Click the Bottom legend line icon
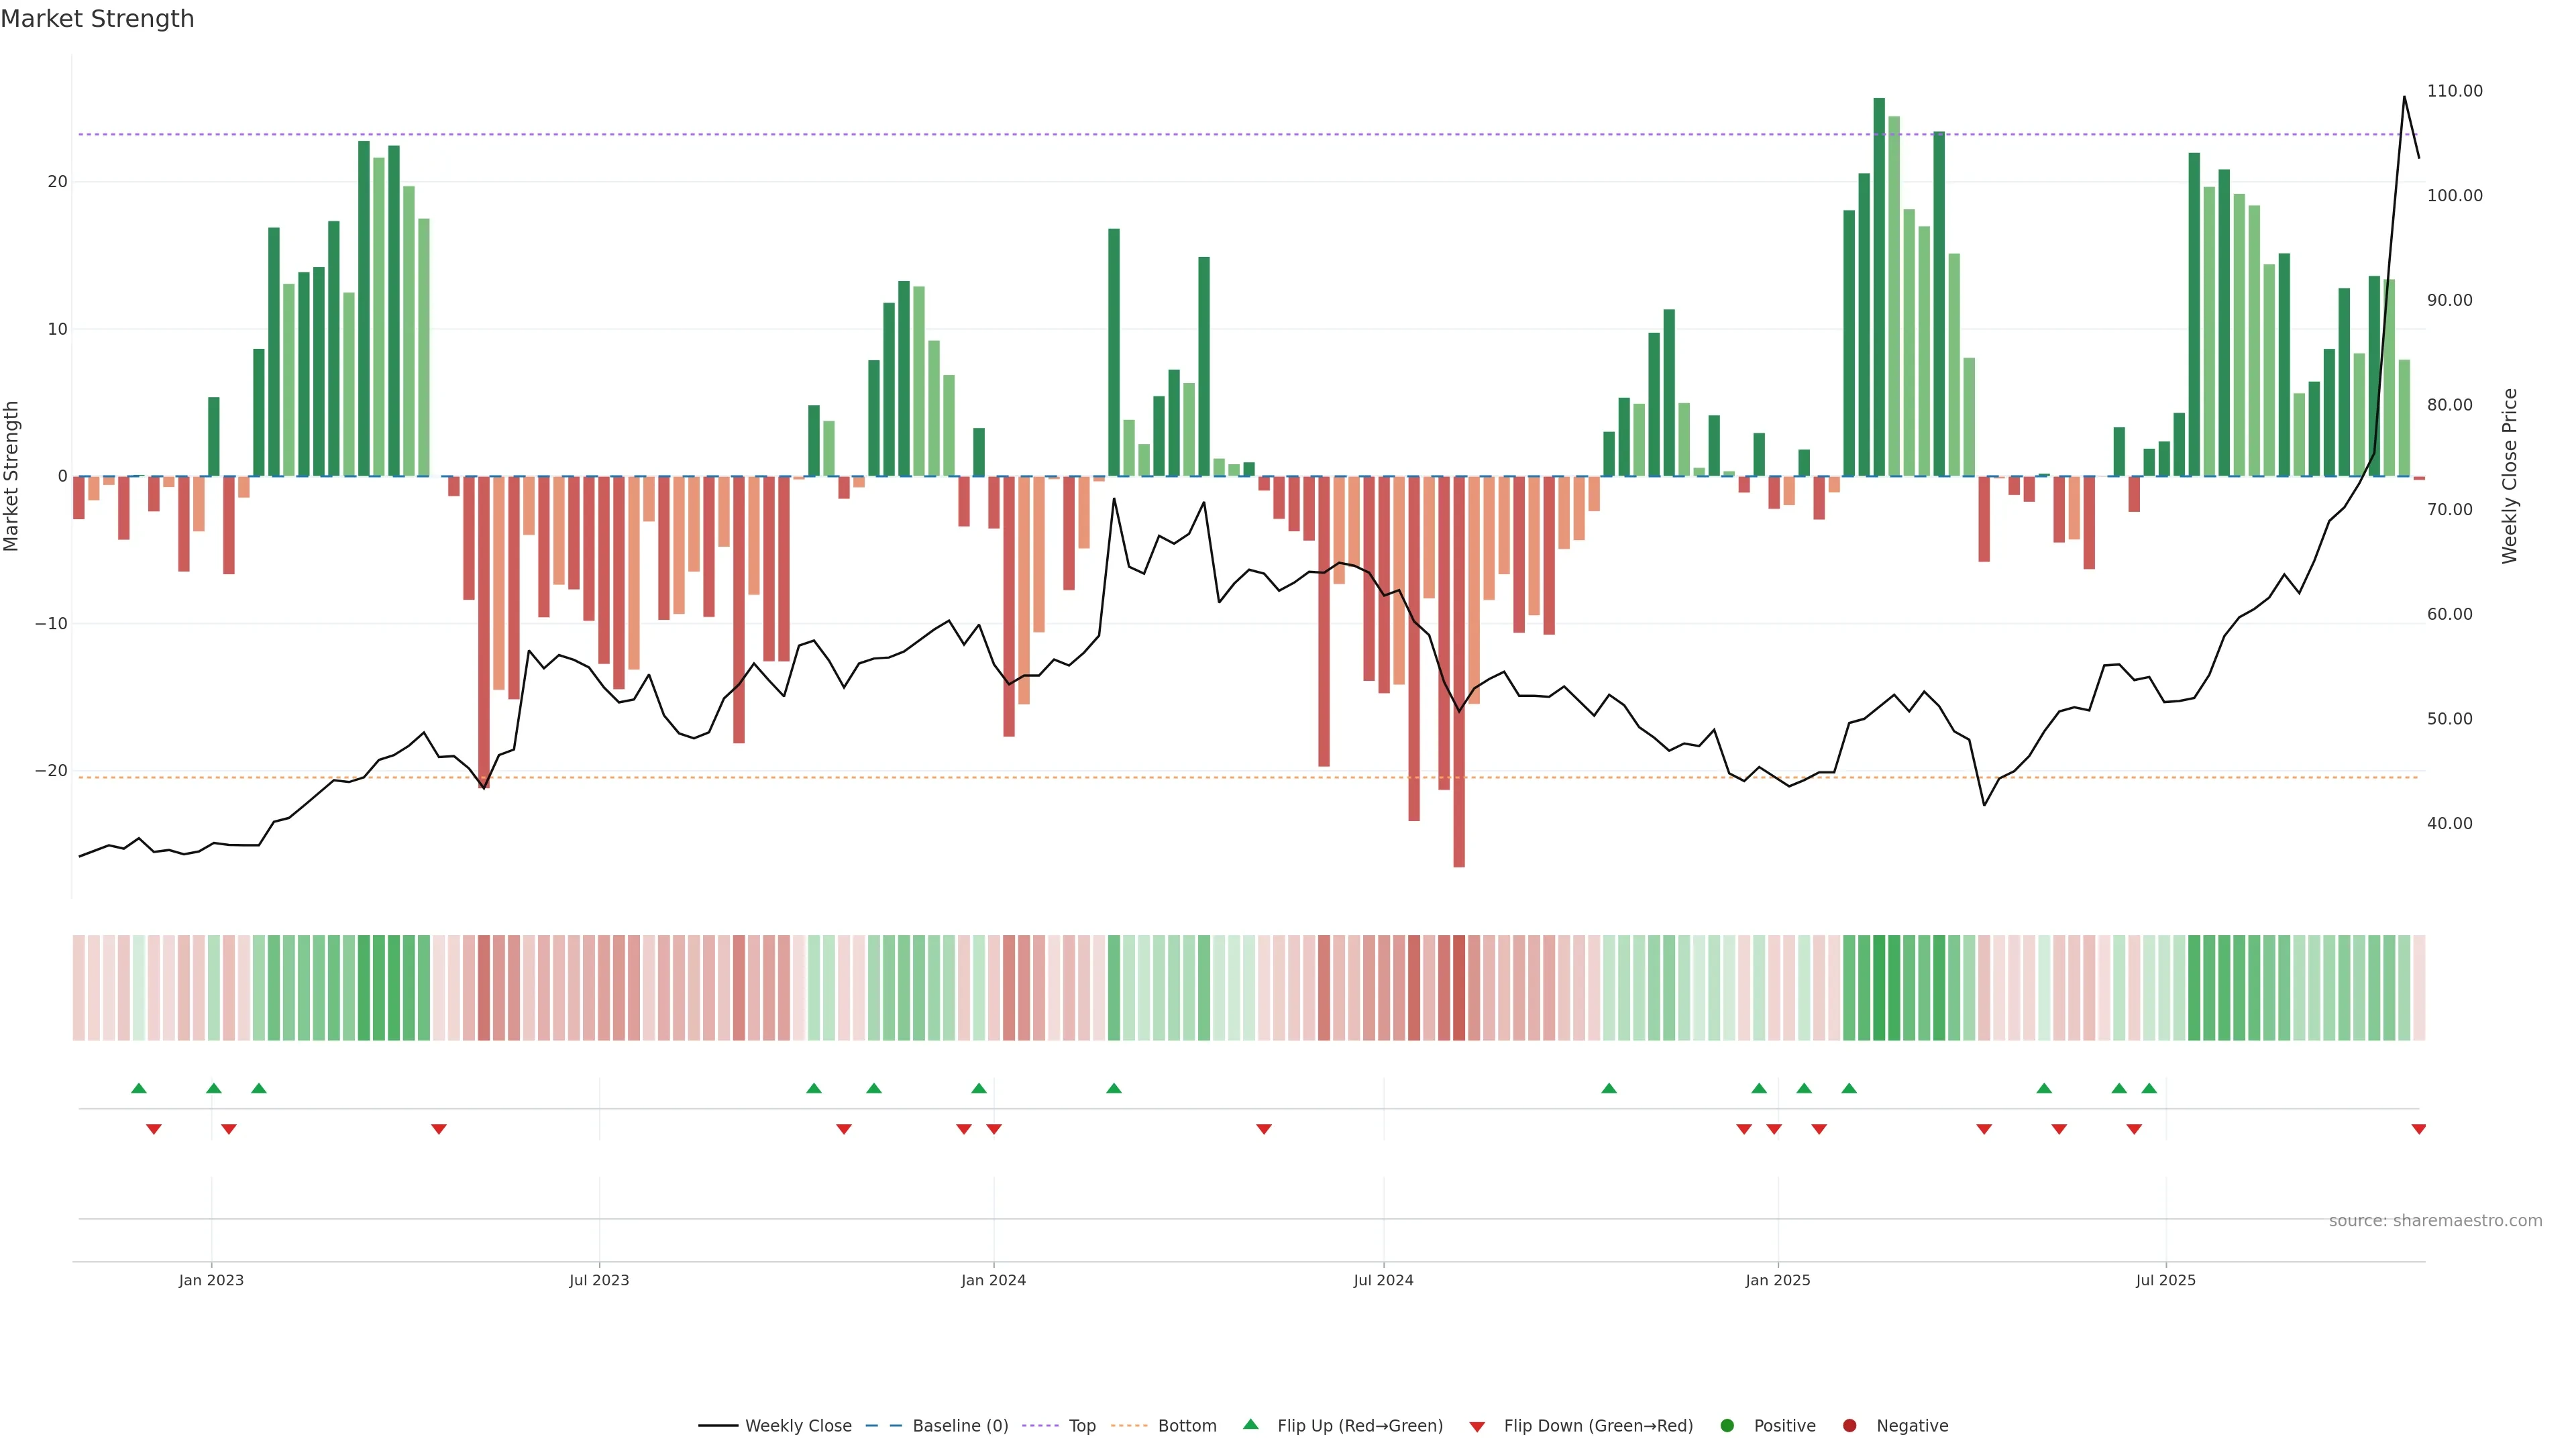Viewport: 2576px width, 1449px height. [x=1129, y=1425]
